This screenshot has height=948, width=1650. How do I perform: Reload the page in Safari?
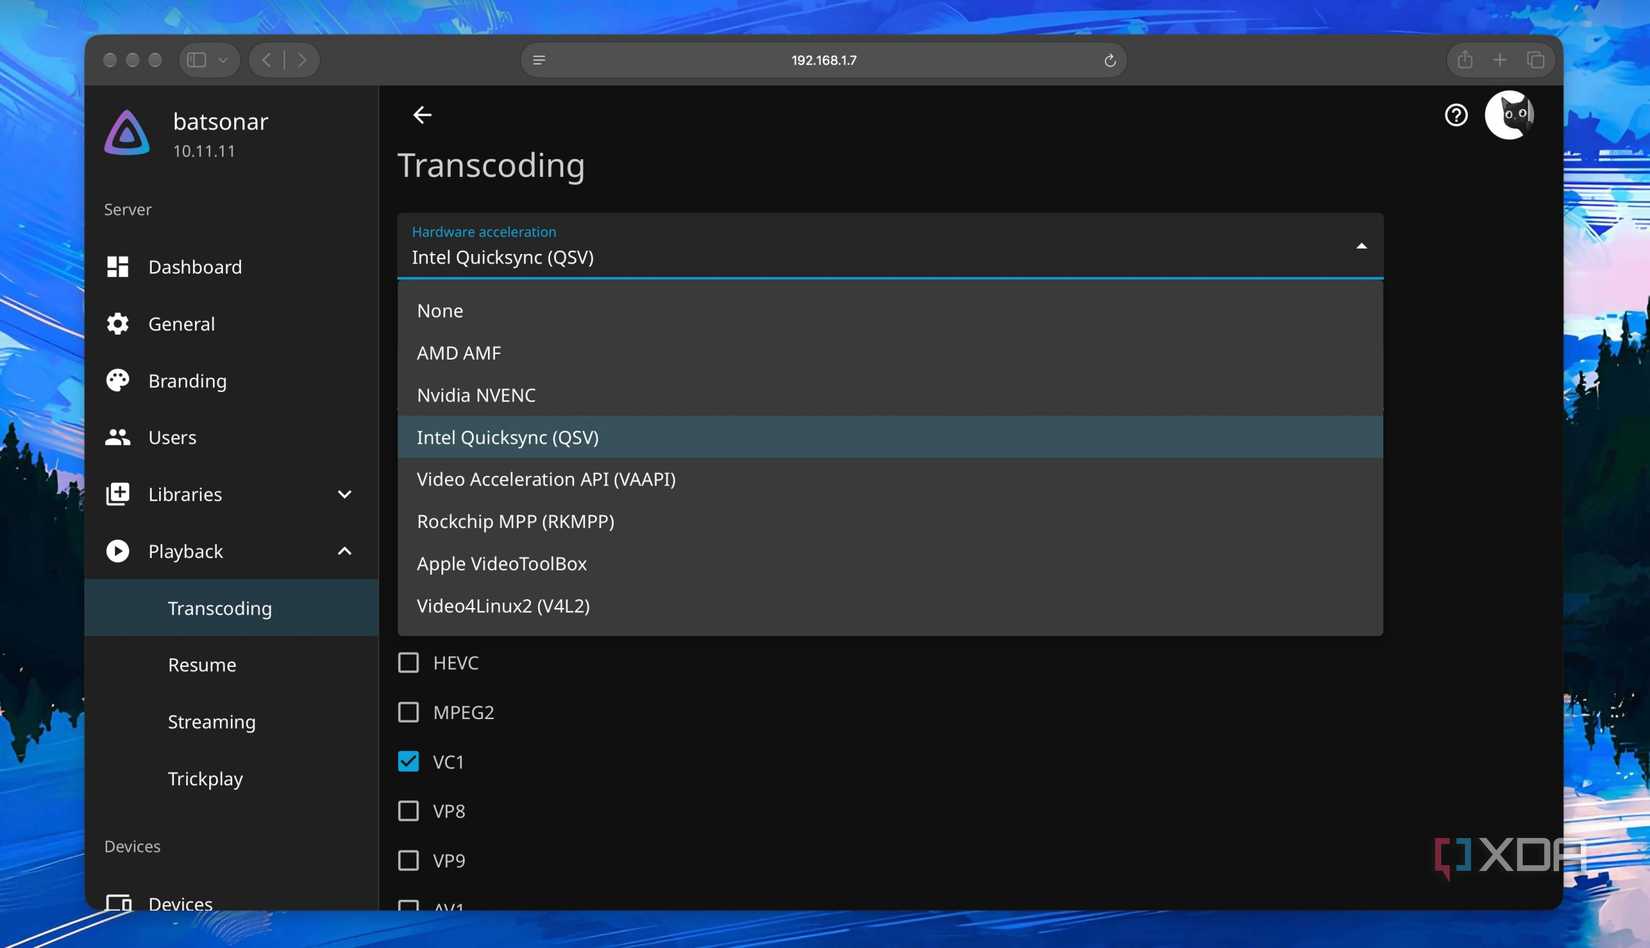tap(1110, 60)
